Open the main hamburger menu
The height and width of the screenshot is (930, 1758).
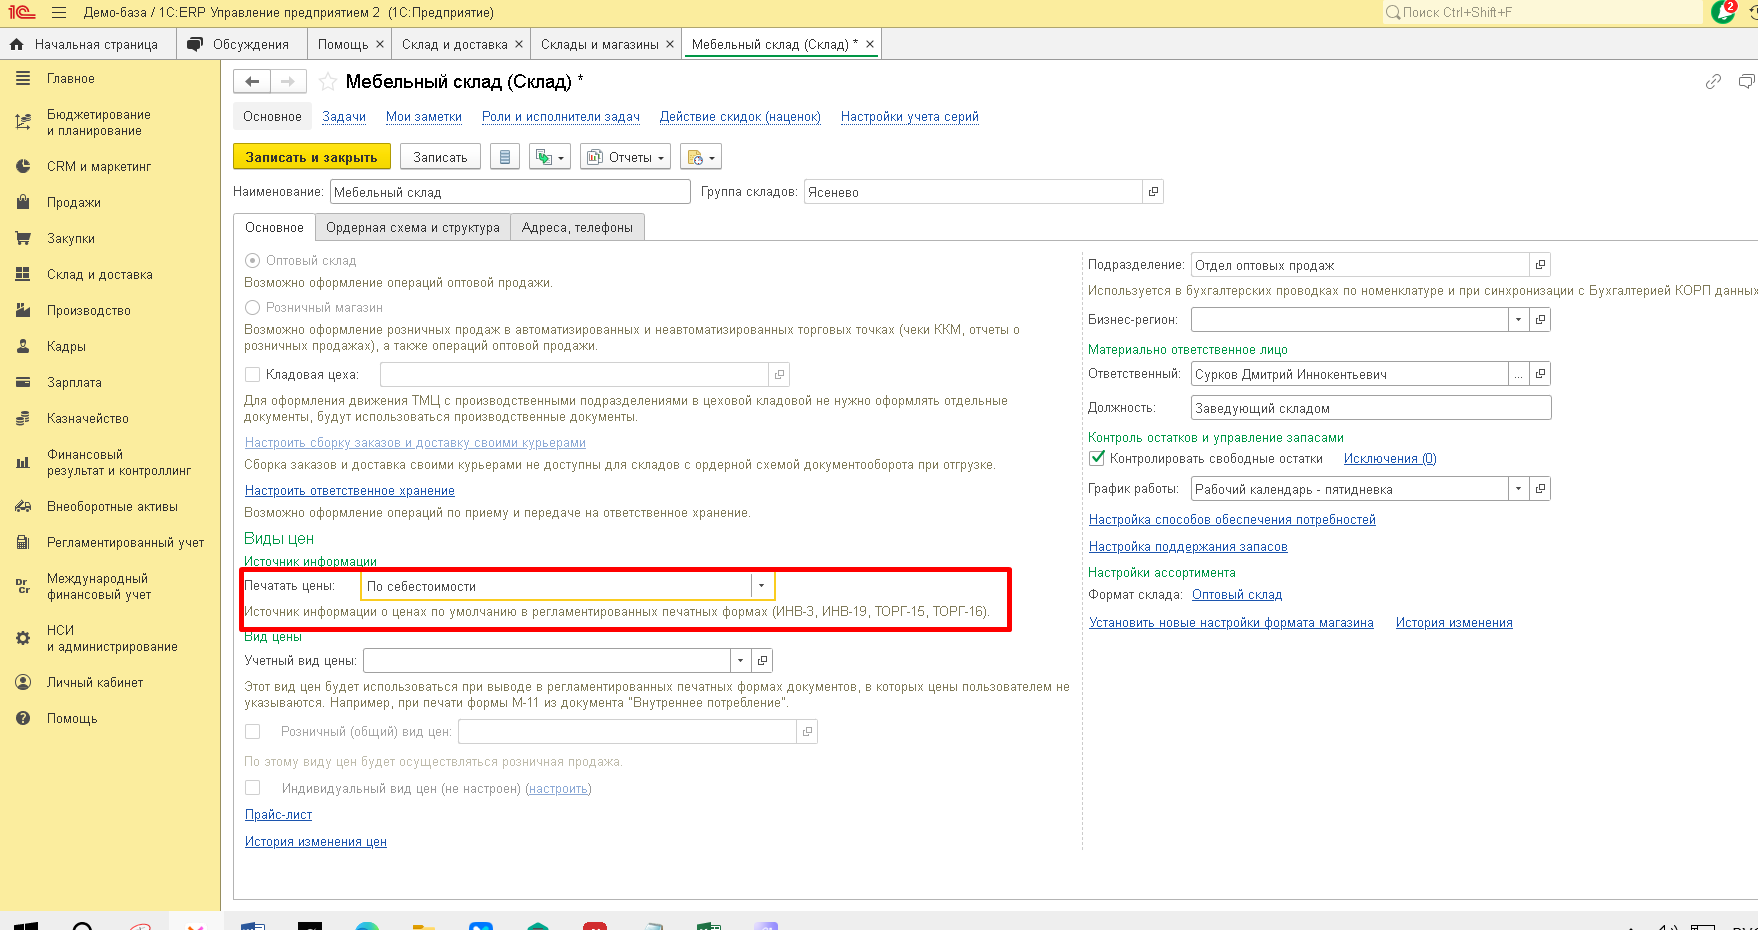click(59, 13)
